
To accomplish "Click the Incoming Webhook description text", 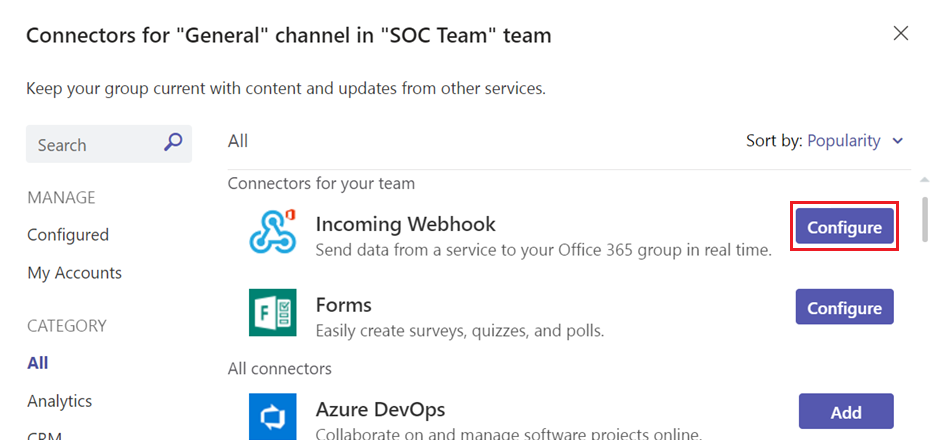I will (543, 250).
